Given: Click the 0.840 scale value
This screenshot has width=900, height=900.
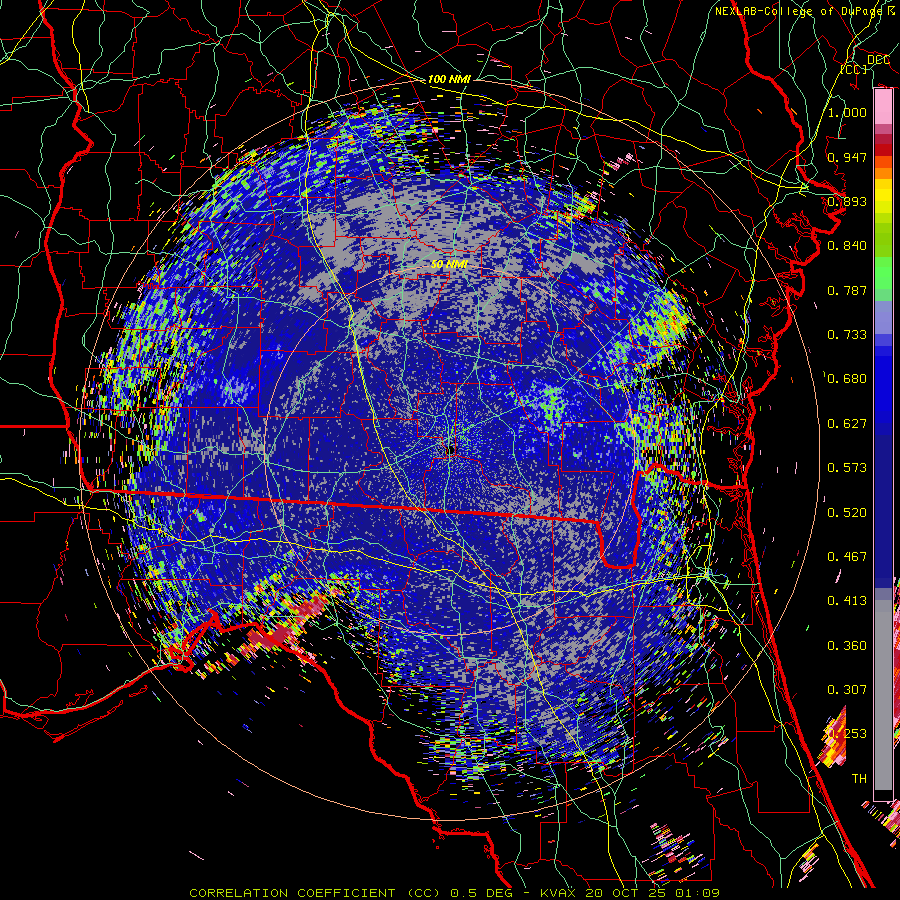Looking at the screenshot, I should (847, 246).
